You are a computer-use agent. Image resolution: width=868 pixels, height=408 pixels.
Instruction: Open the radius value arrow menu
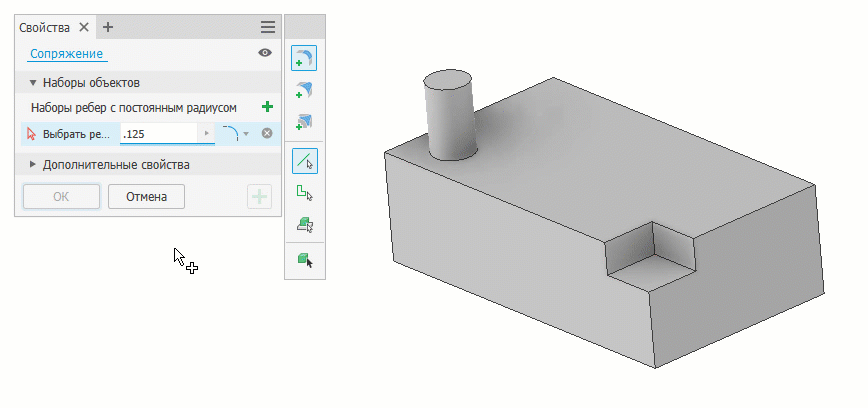click(x=206, y=133)
